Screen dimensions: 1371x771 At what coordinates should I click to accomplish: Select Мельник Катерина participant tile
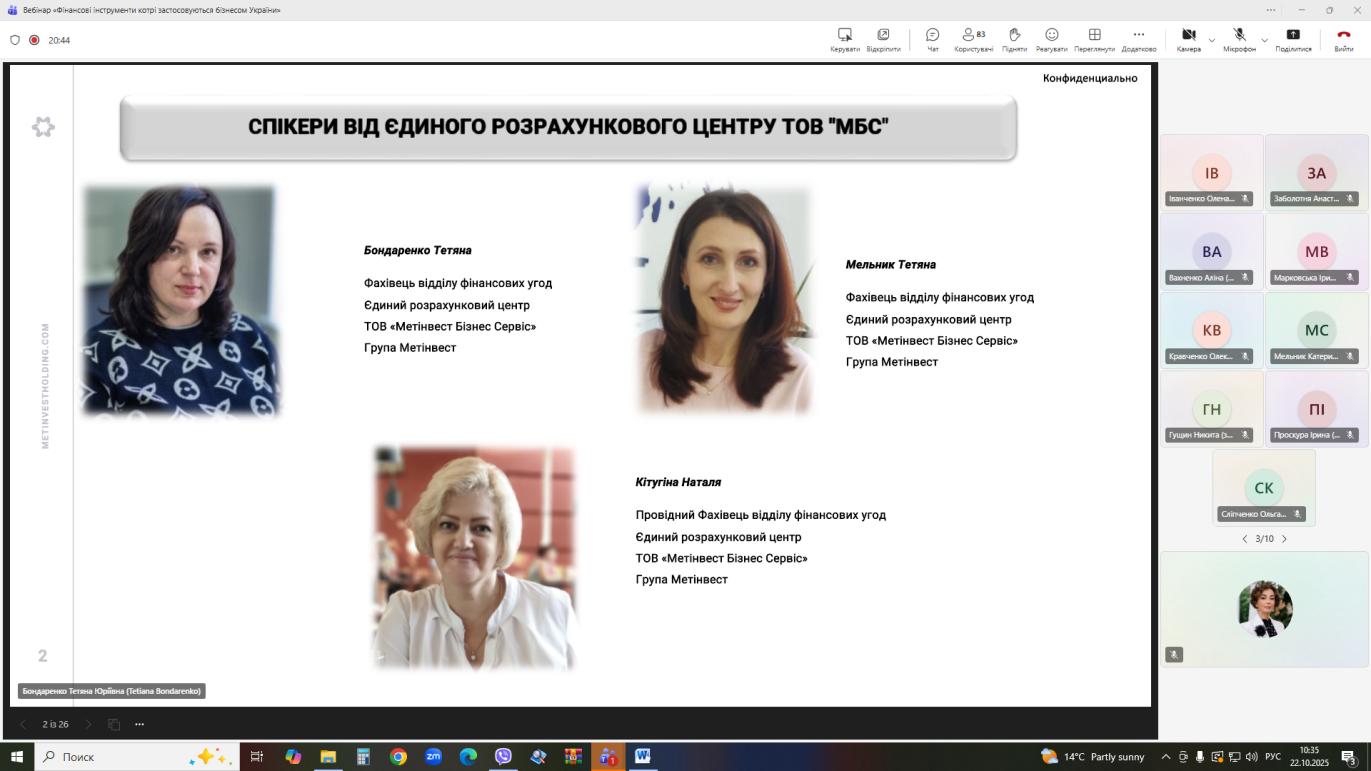(1316, 331)
